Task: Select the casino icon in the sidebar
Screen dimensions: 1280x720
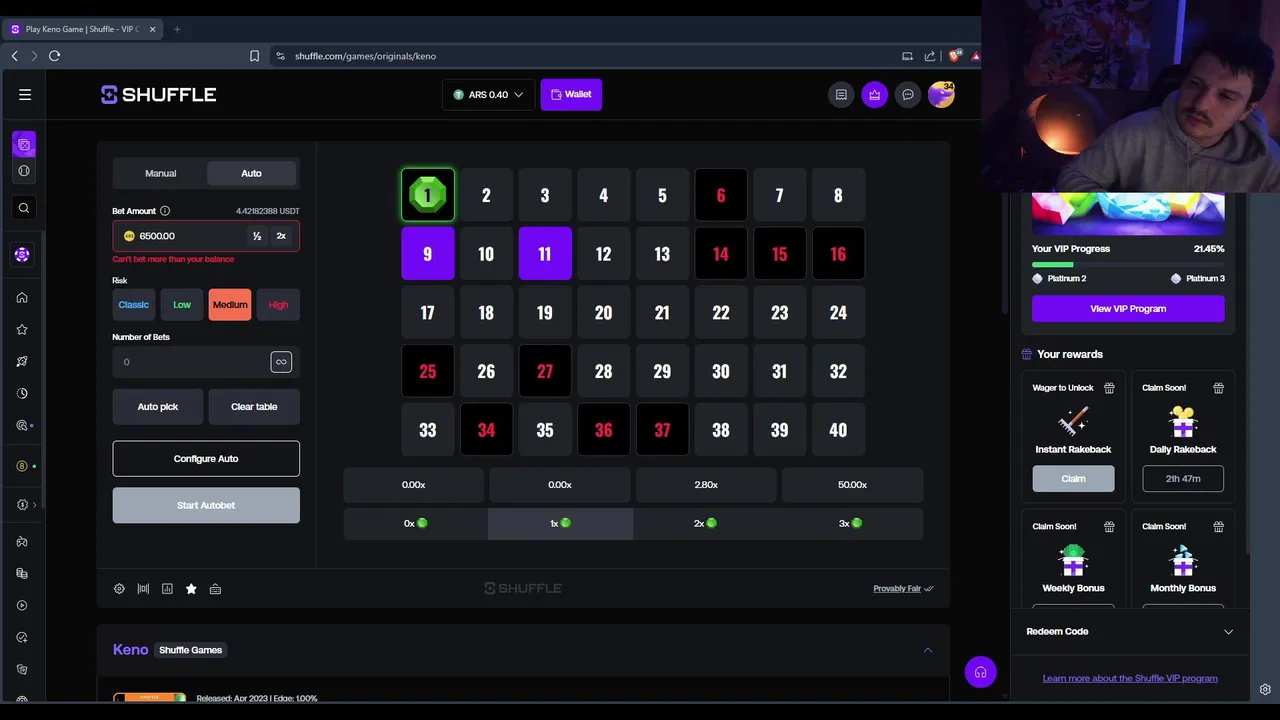Action: tap(25, 145)
